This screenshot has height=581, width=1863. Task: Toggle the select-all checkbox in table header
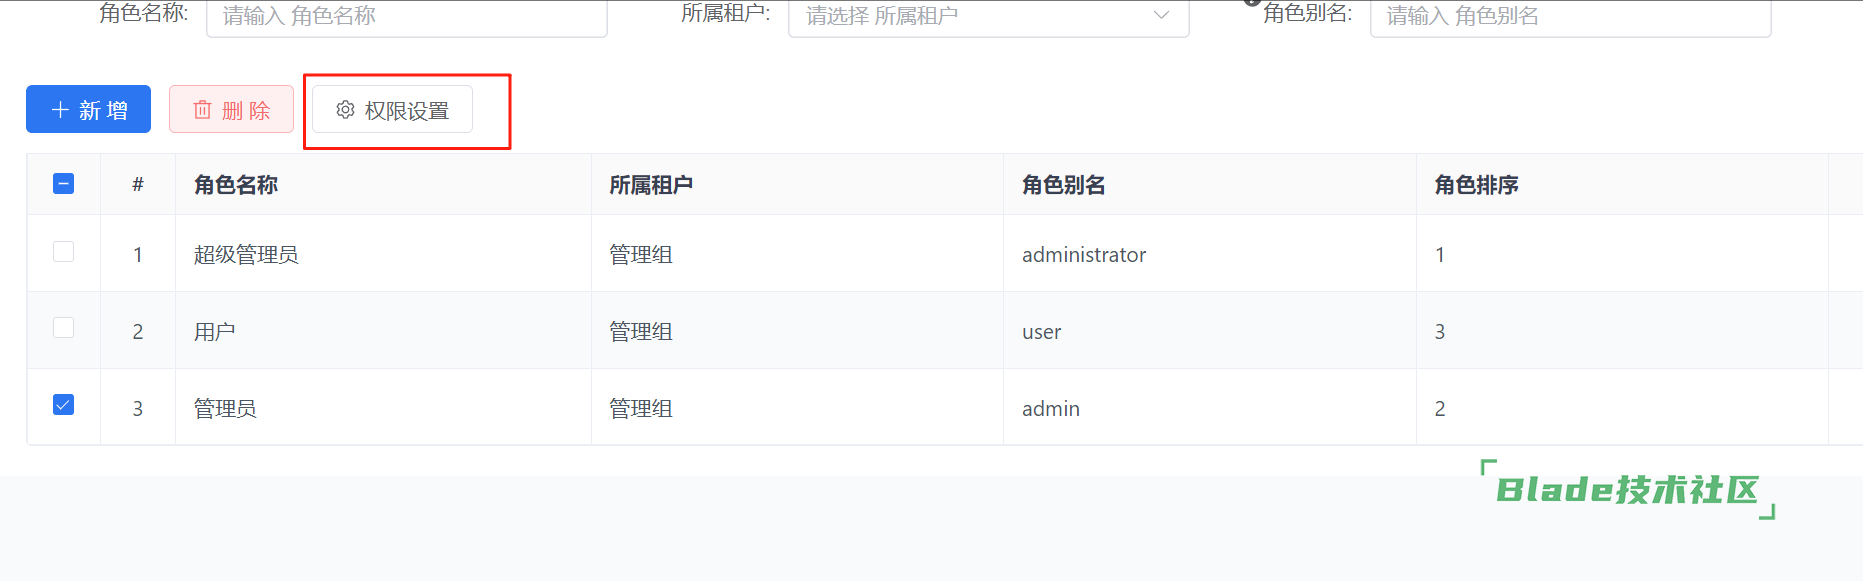63,184
